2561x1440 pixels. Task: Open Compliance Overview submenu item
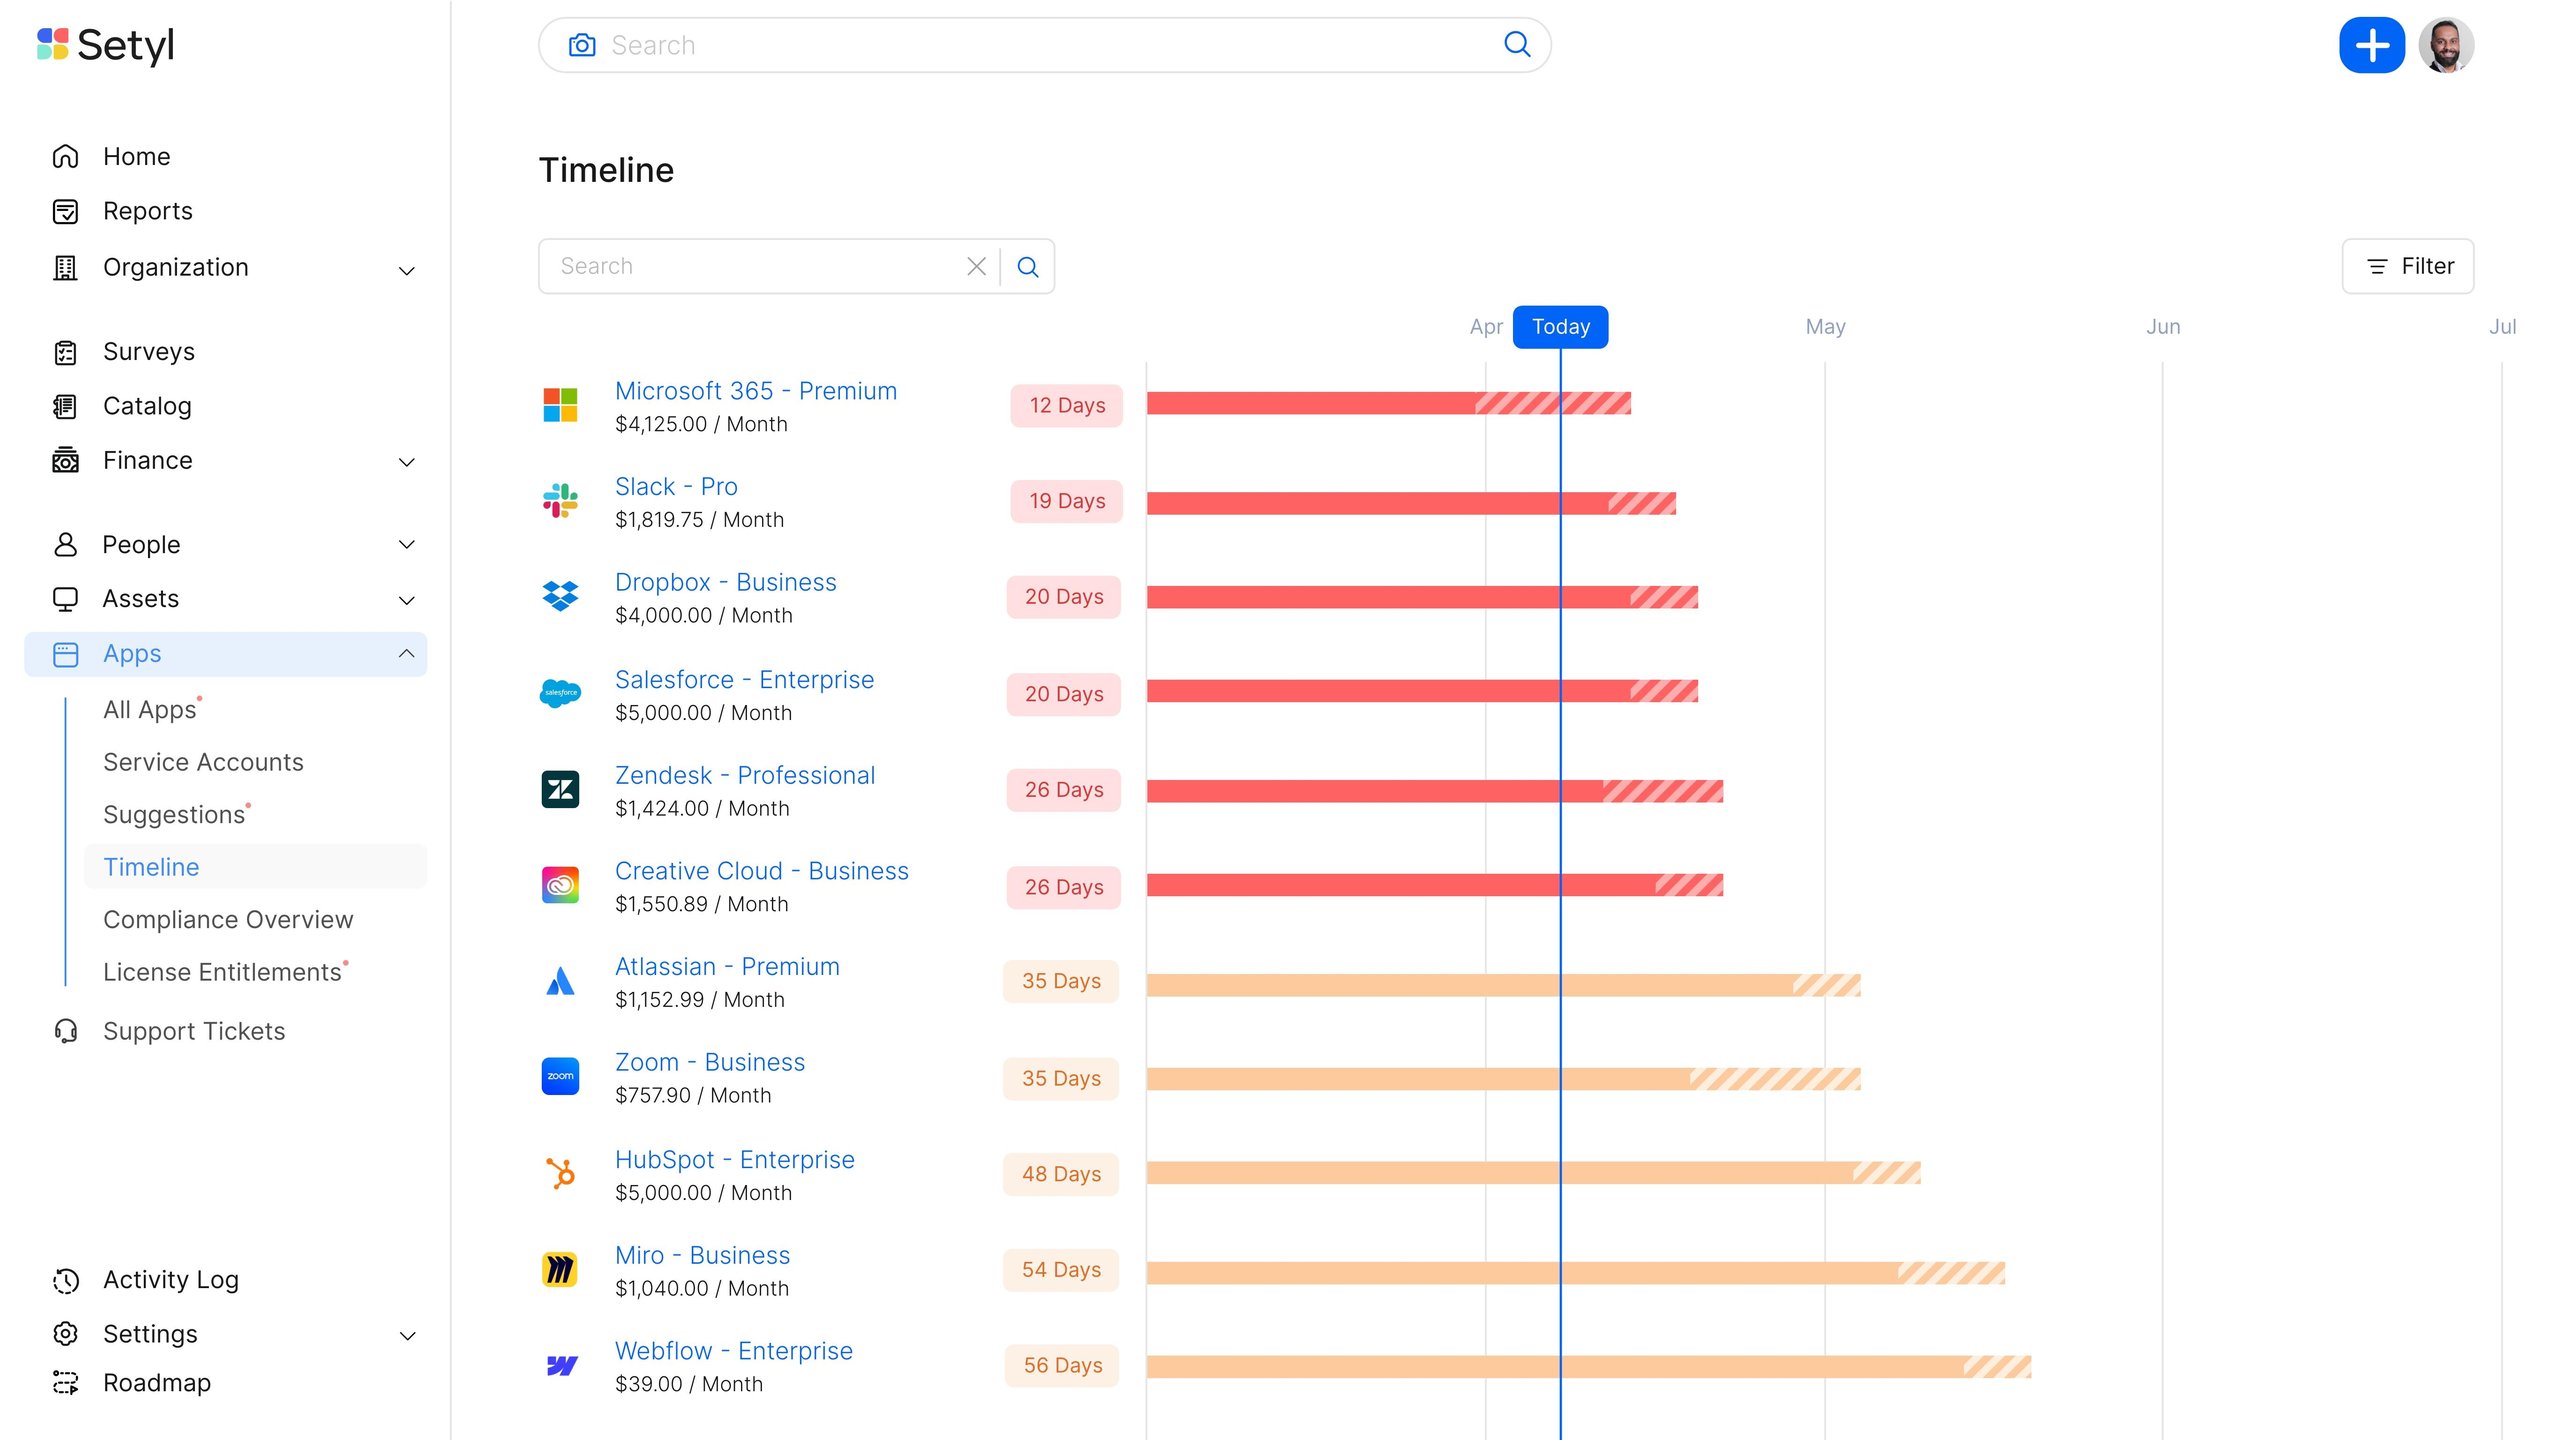click(228, 919)
